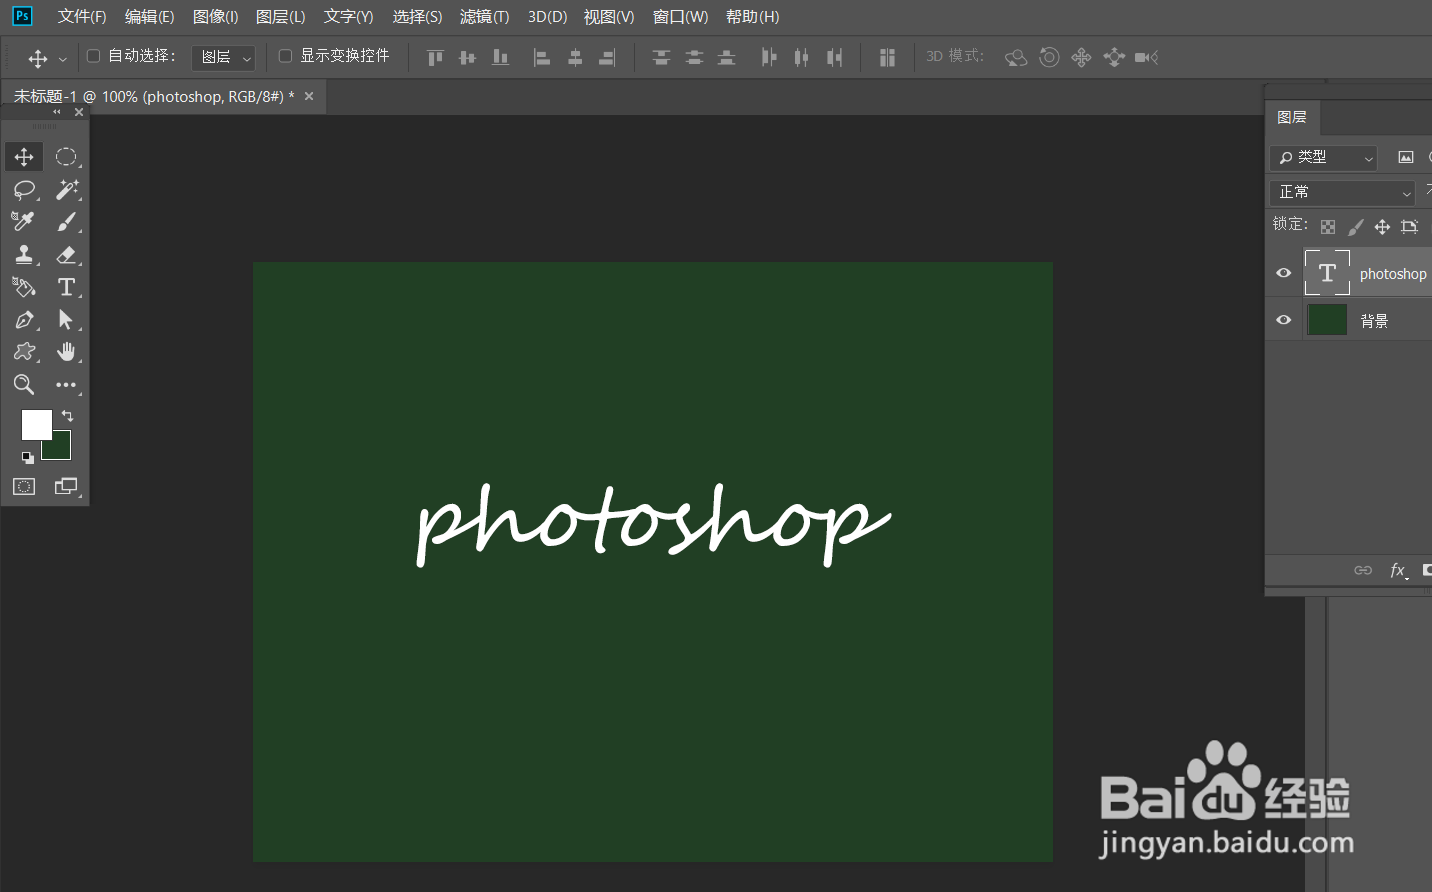1432x892 pixels.
Task: Click the 背景 layer thumbnail
Action: 1327,320
